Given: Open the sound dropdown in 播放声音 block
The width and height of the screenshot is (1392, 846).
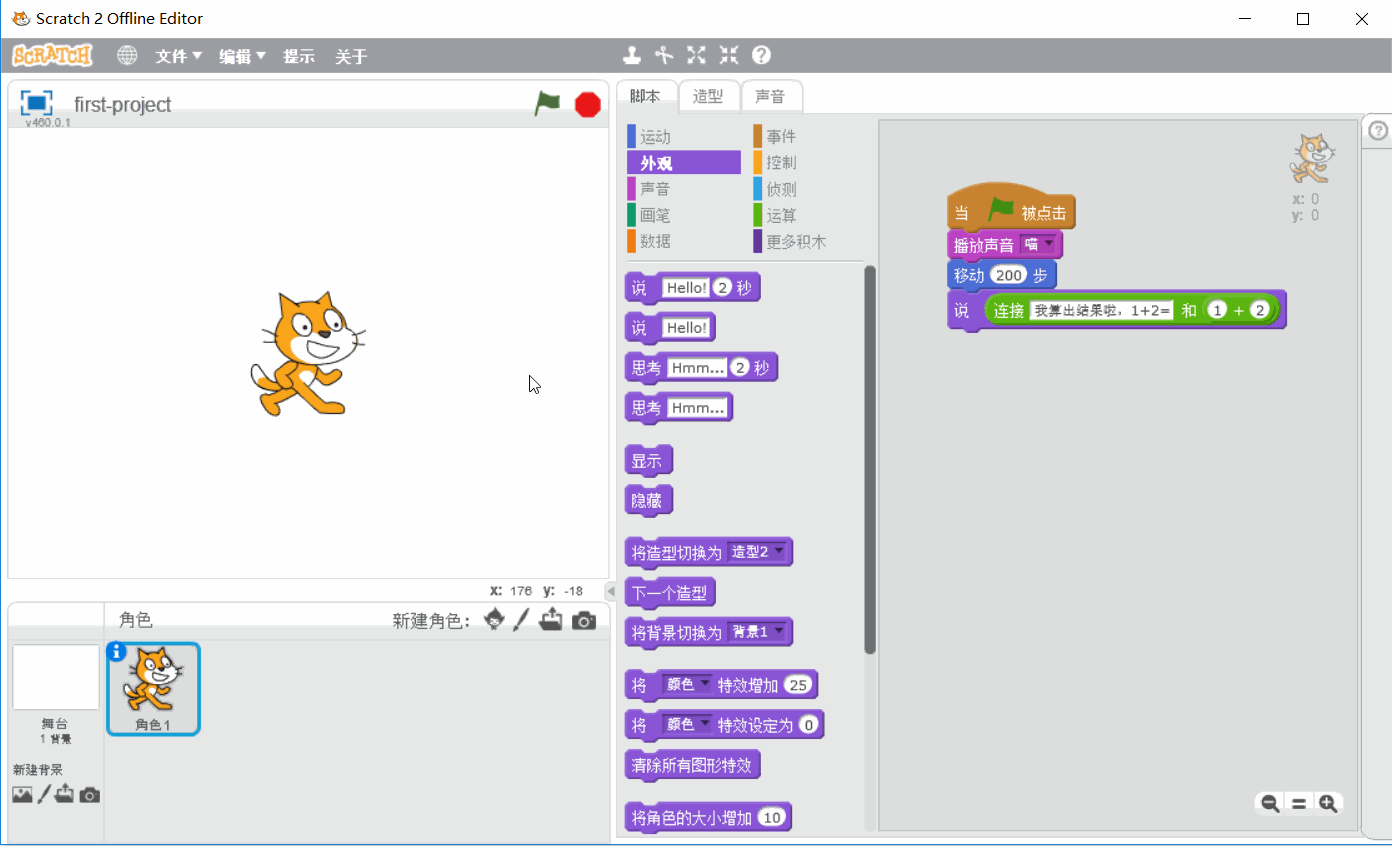Looking at the screenshot, I should 1048,244.
